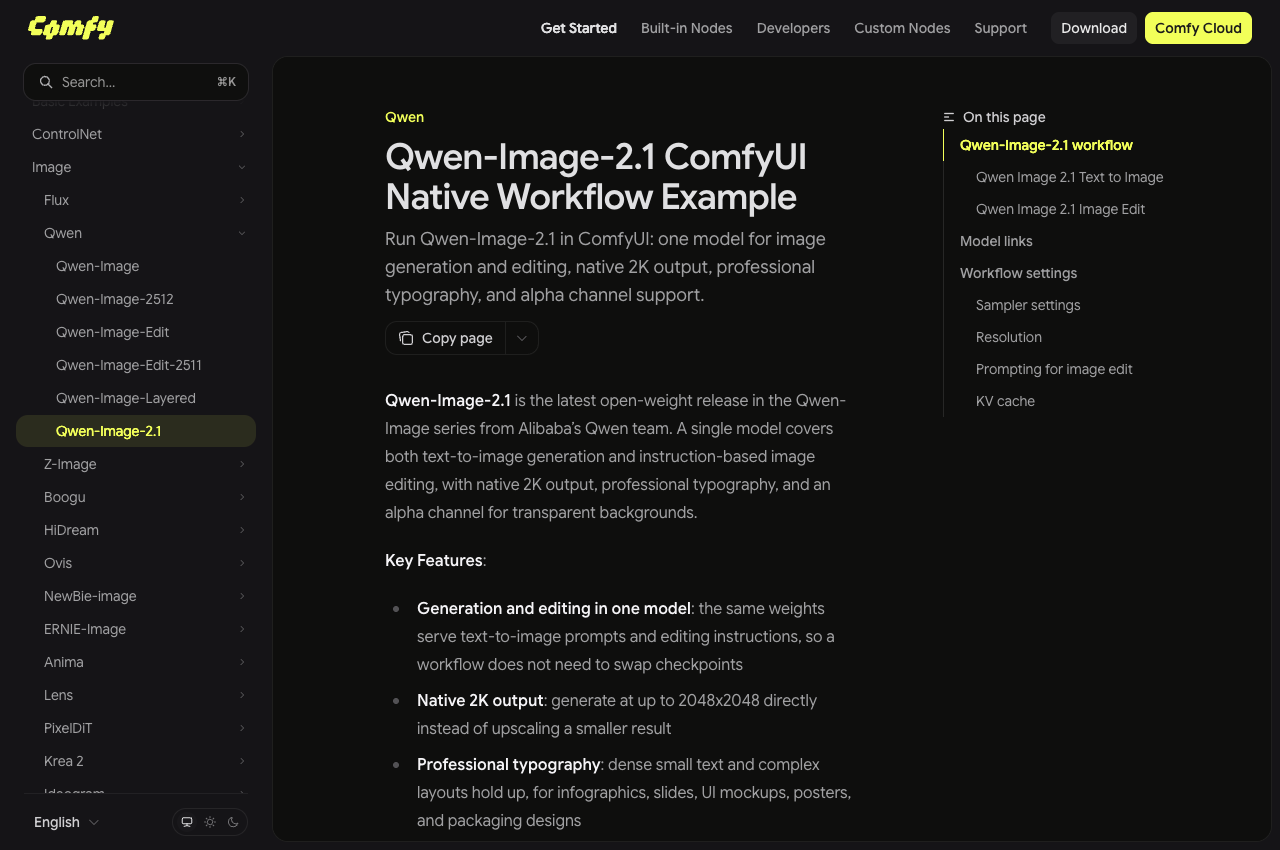Jump to Qwen-Image-2.1 workflow section
Image resolution: width=1280 pixels, height=850 pixels.
[x=1046, y=145]
